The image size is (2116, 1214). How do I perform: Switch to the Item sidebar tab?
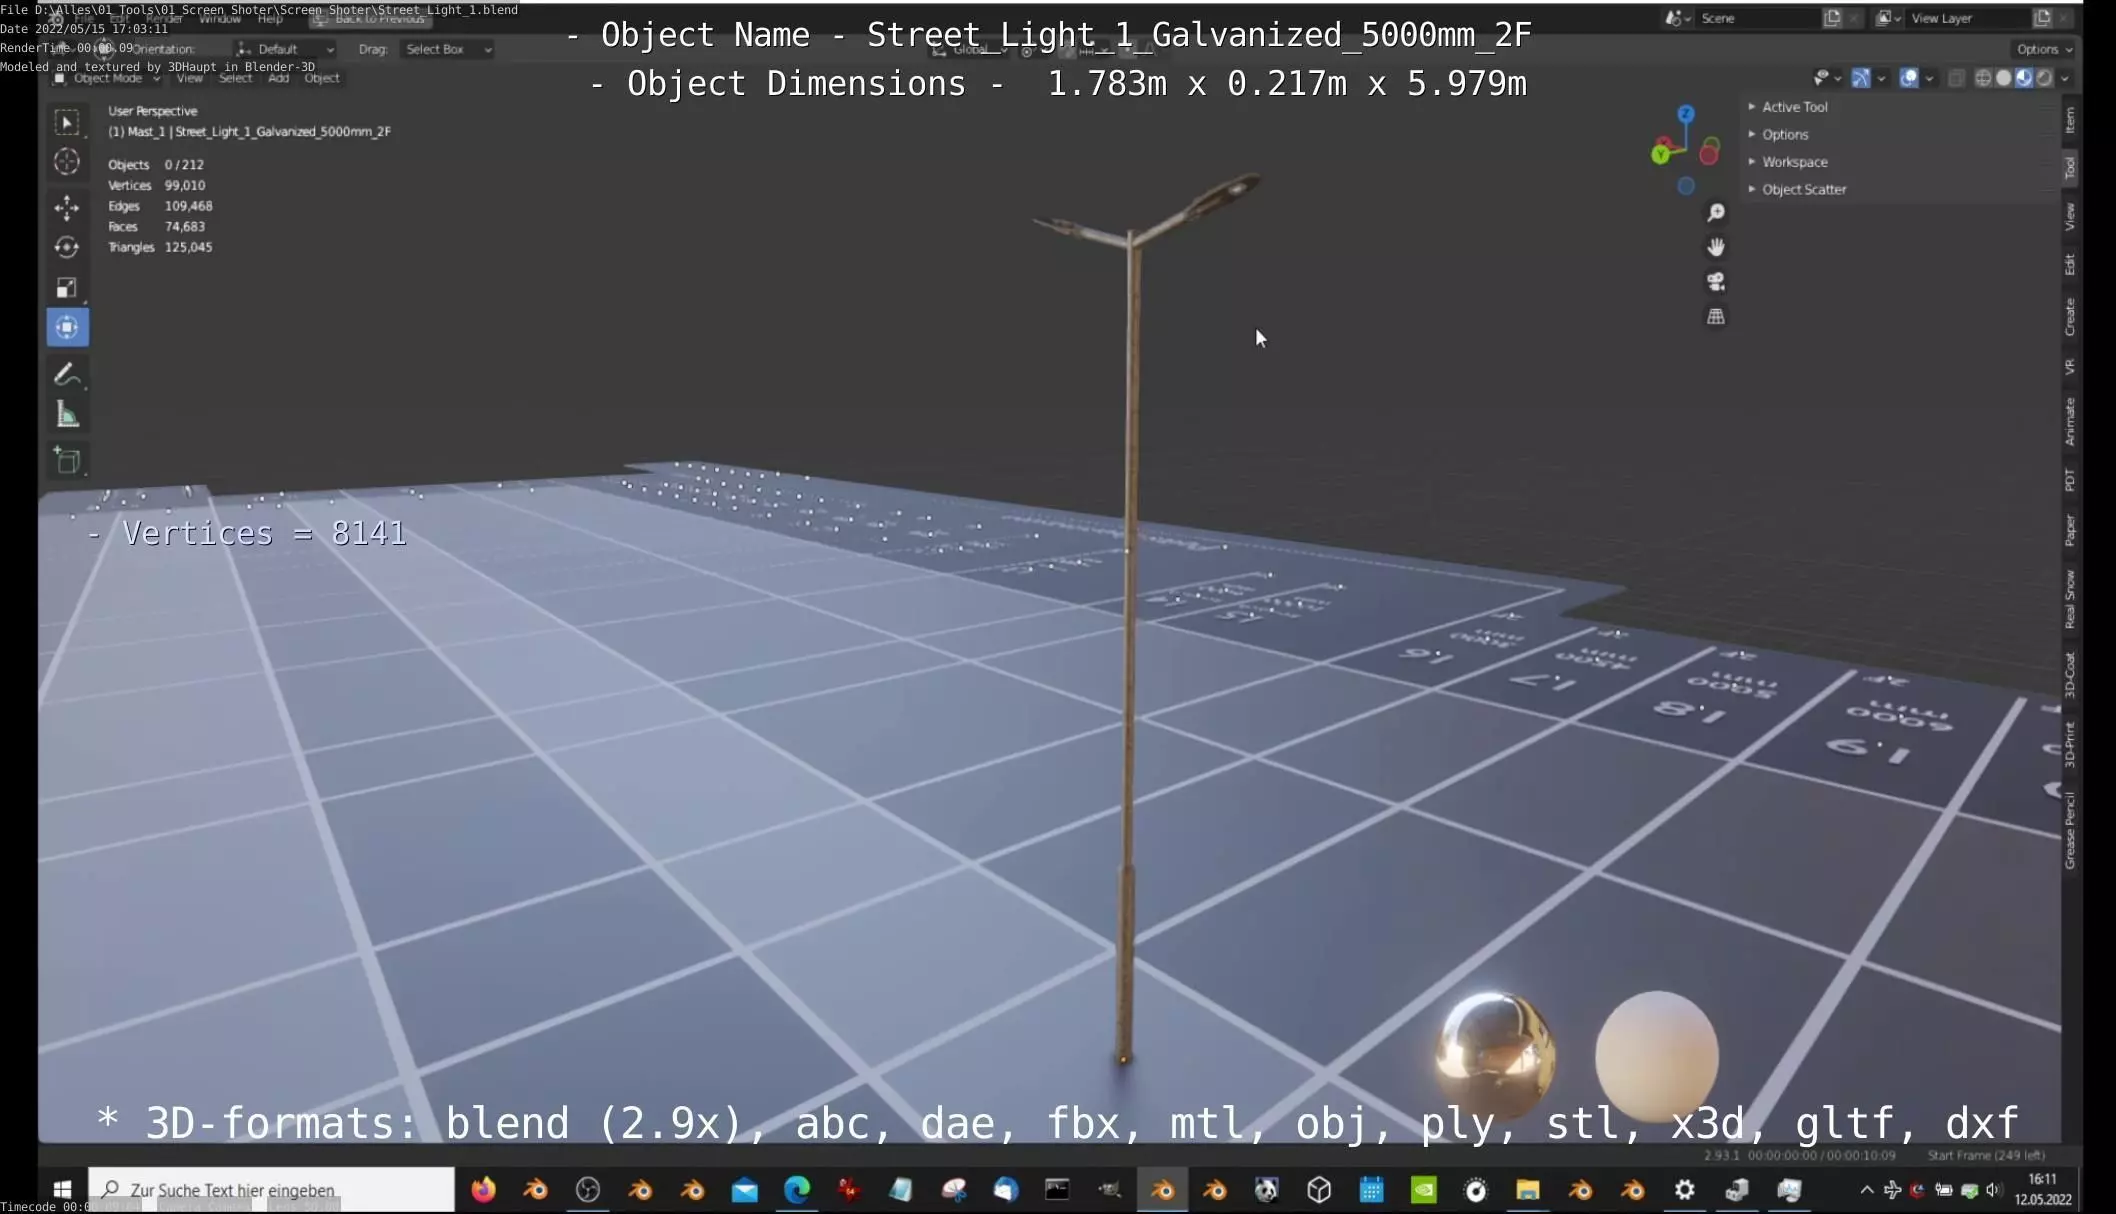pyautogui.click(x=2069, y=120)
